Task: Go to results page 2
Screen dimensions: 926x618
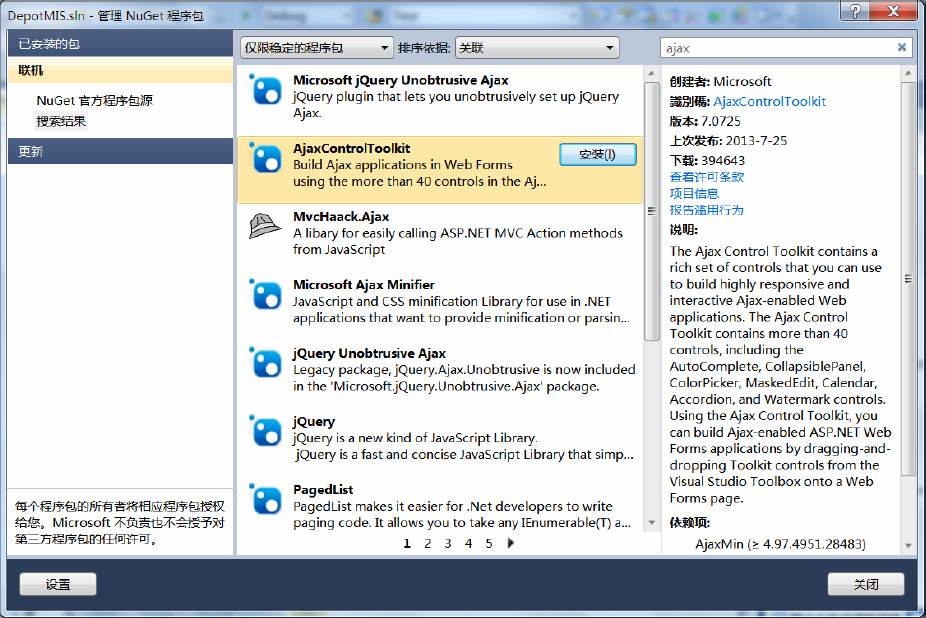Action: pyautogui.click(x=428, y=543)
